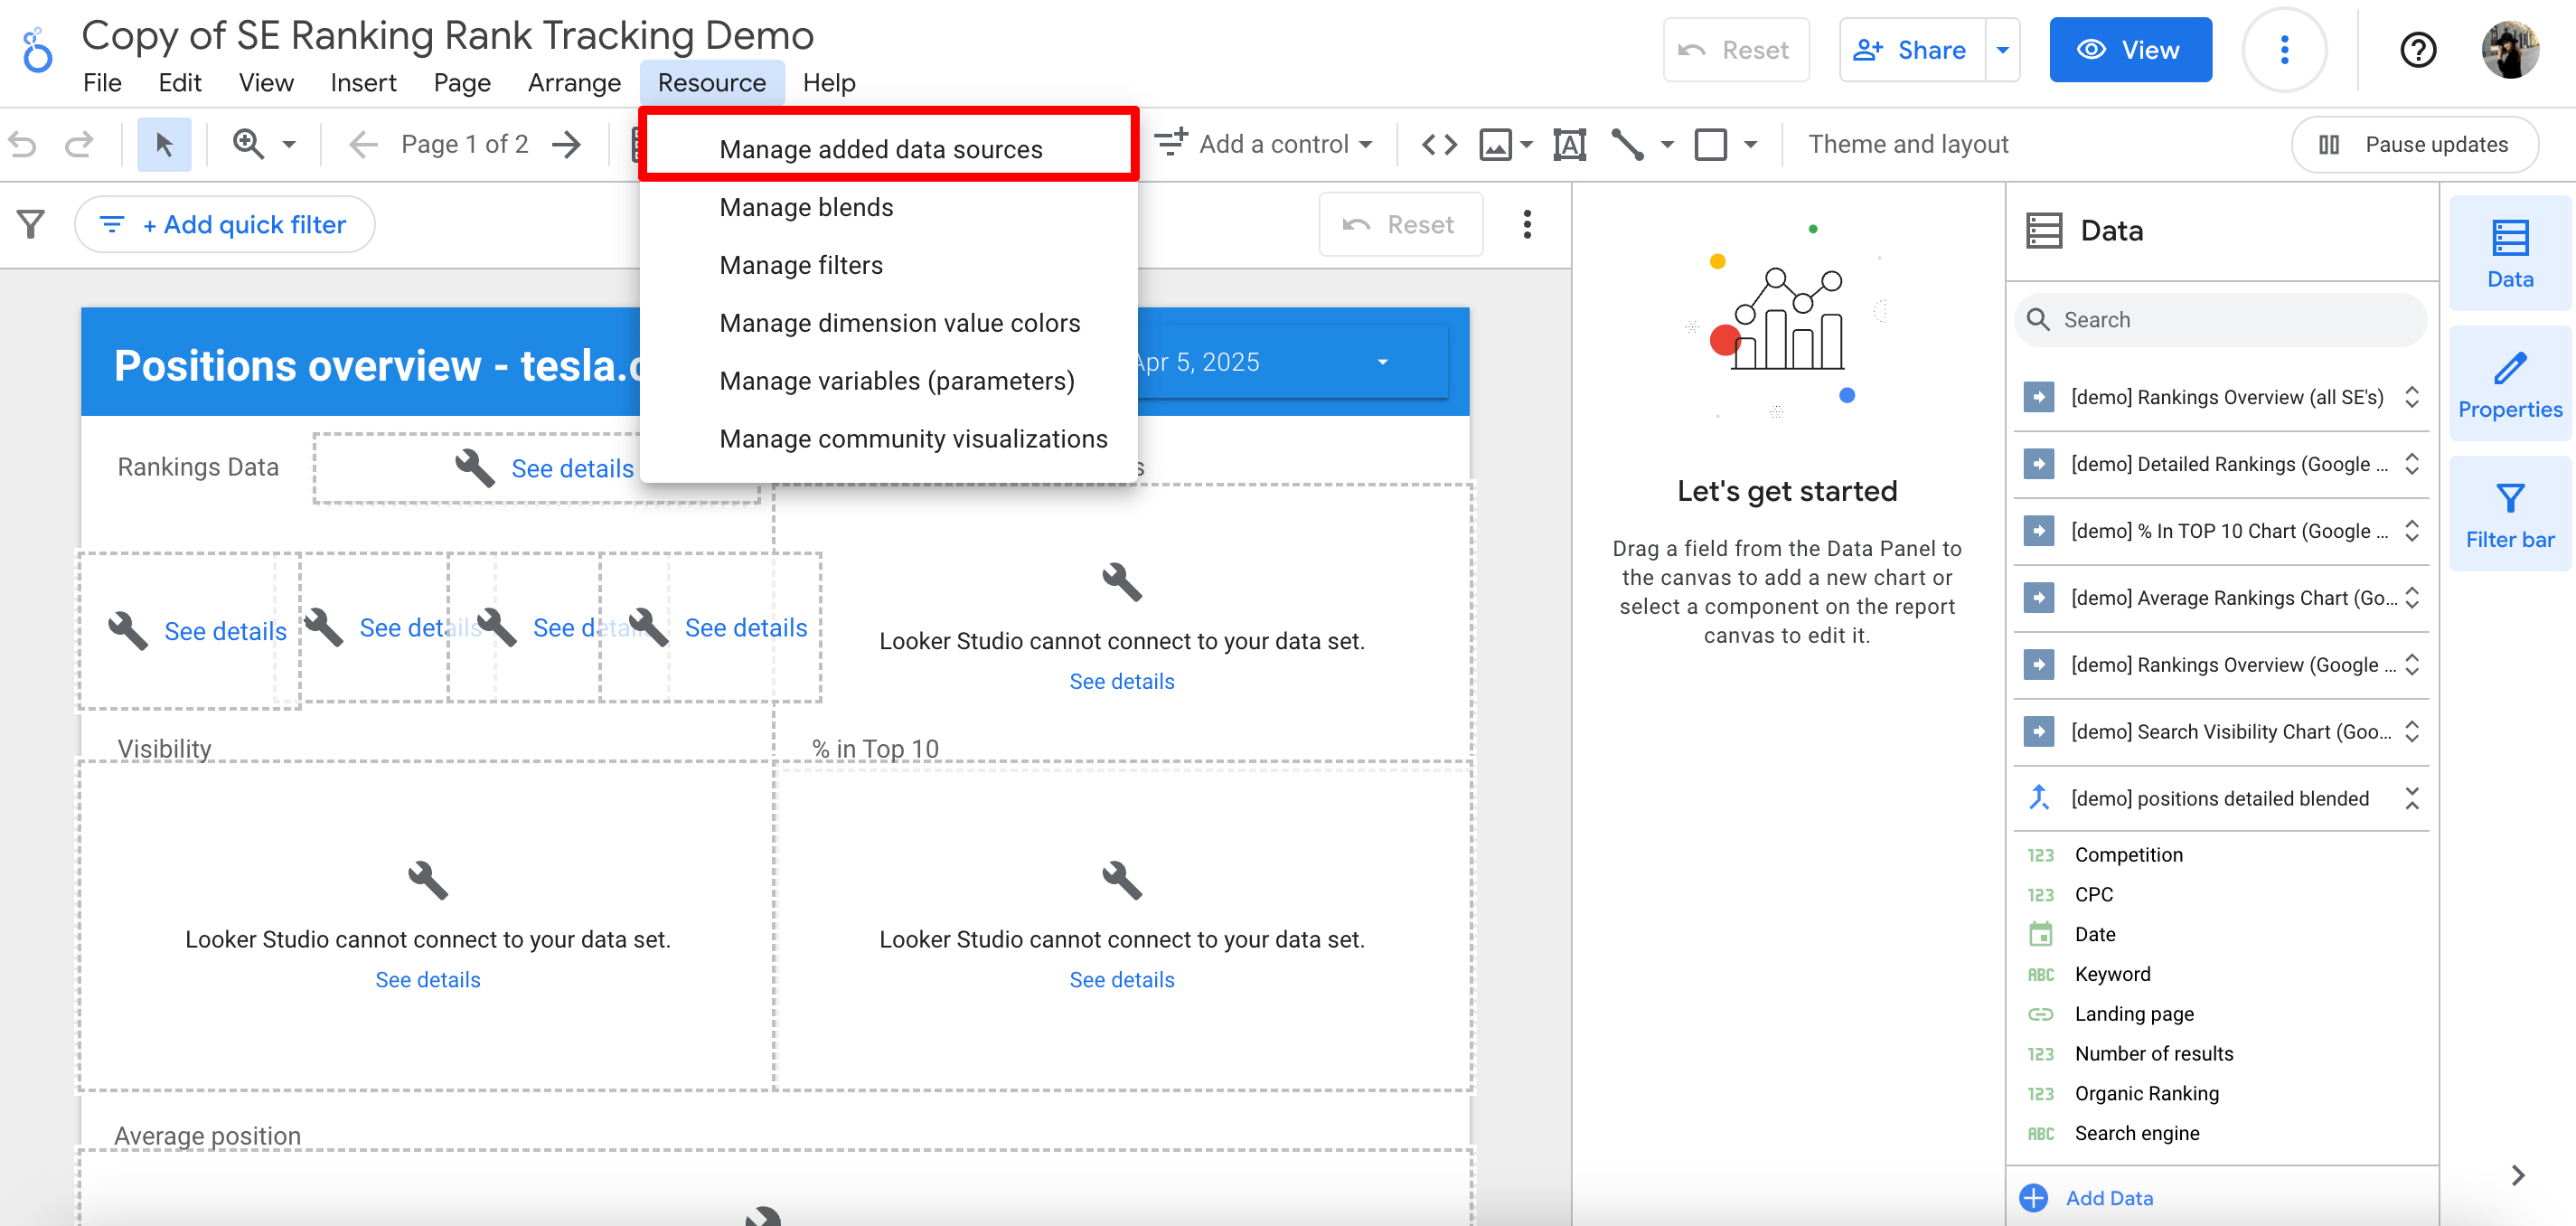This screenshot has width=2576, height=1226.
Task: Open the Properties side panel tab
Action: [x=2510, y=384]
